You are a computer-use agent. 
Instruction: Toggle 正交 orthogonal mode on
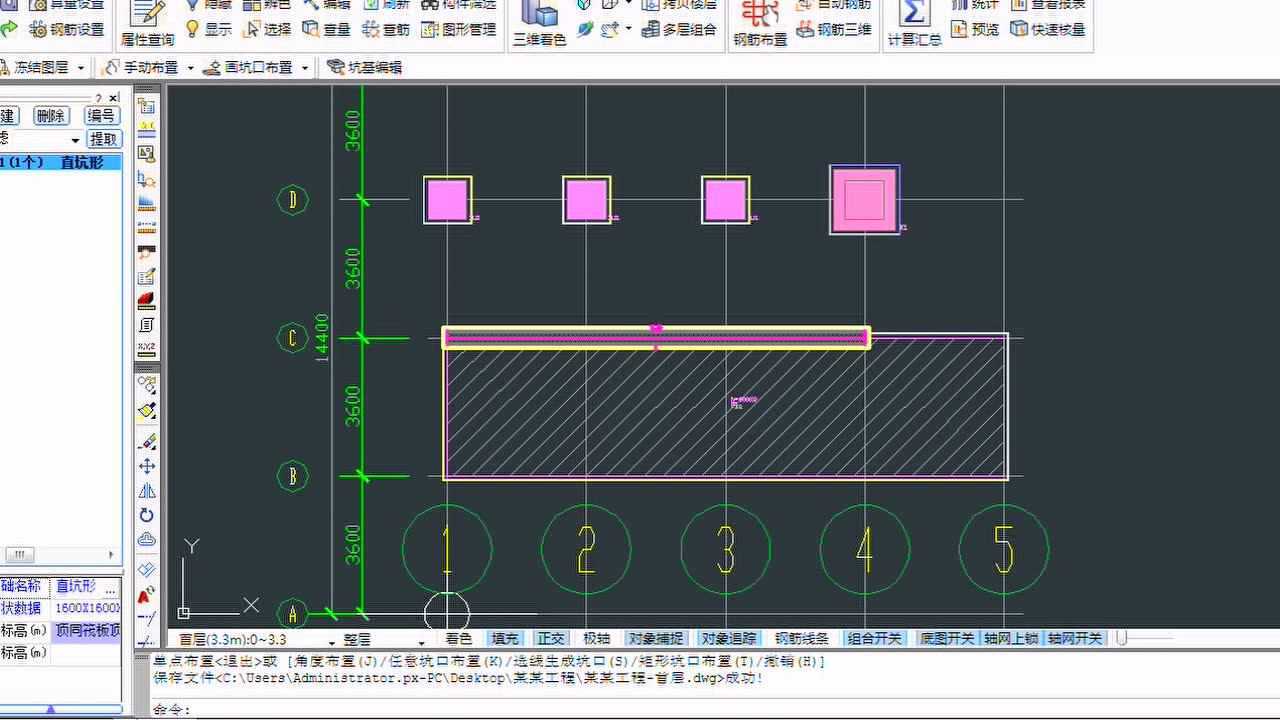tap(550, 637)
